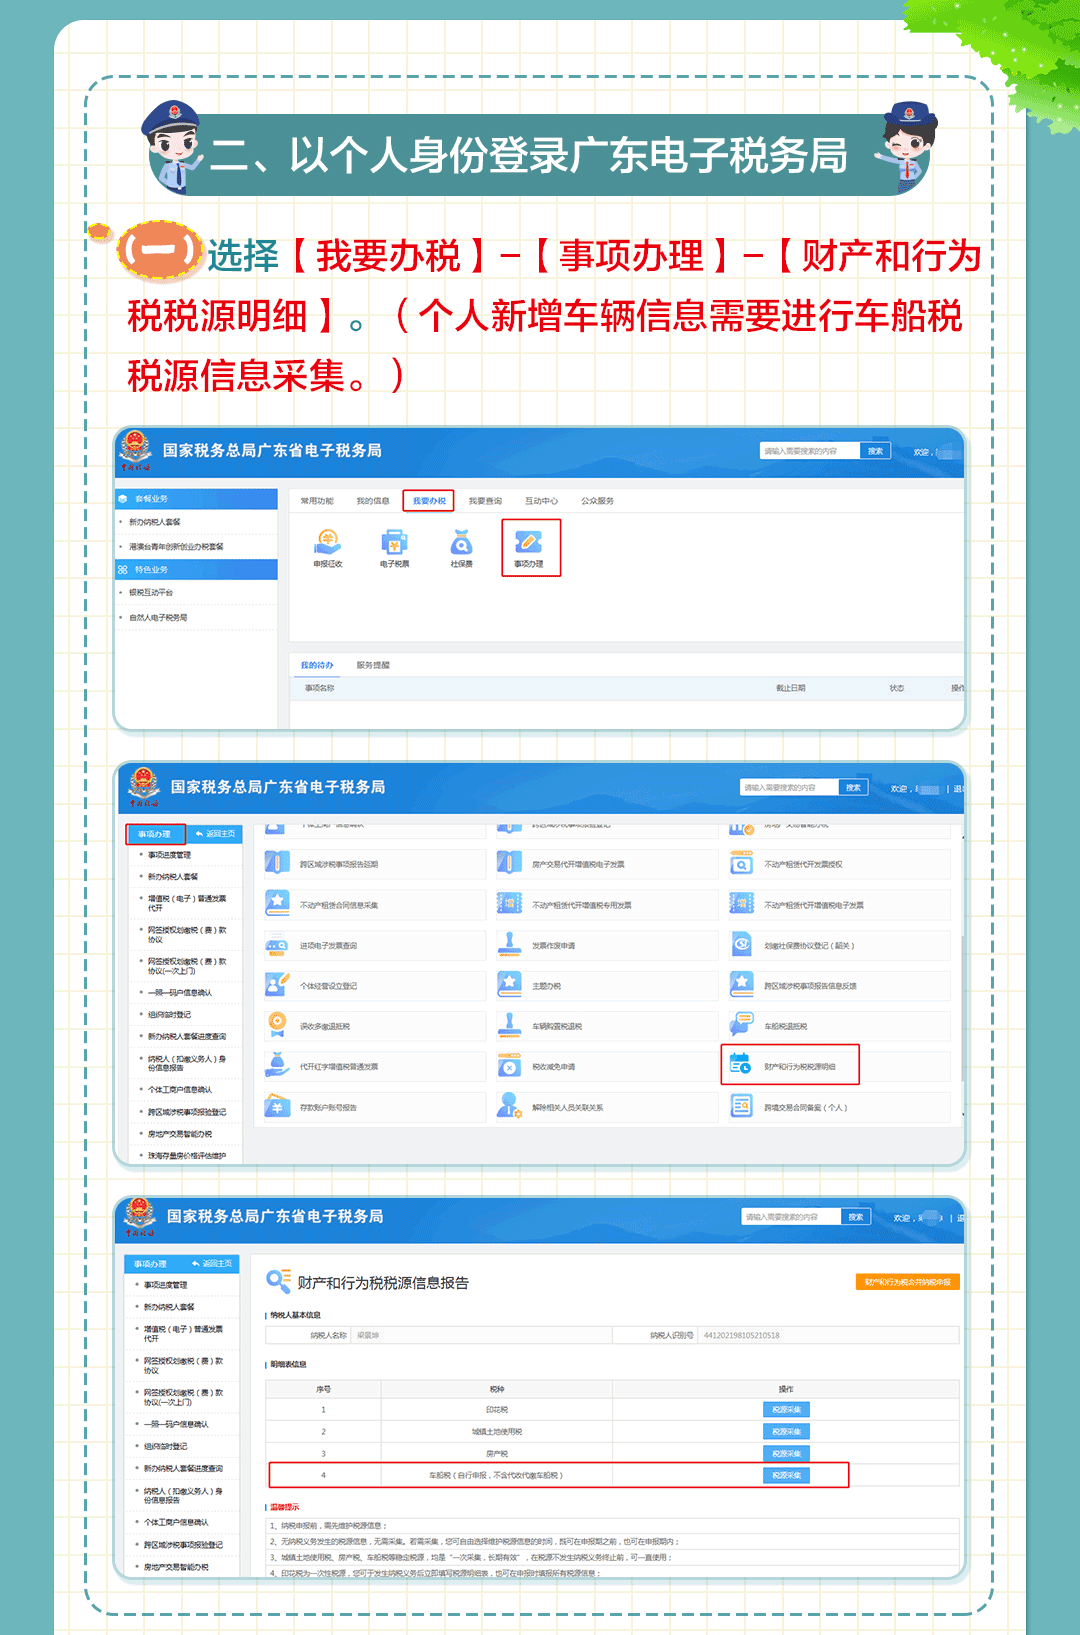Open the 代开红字增值税普通发票 icon

[x=277, y=1066]
